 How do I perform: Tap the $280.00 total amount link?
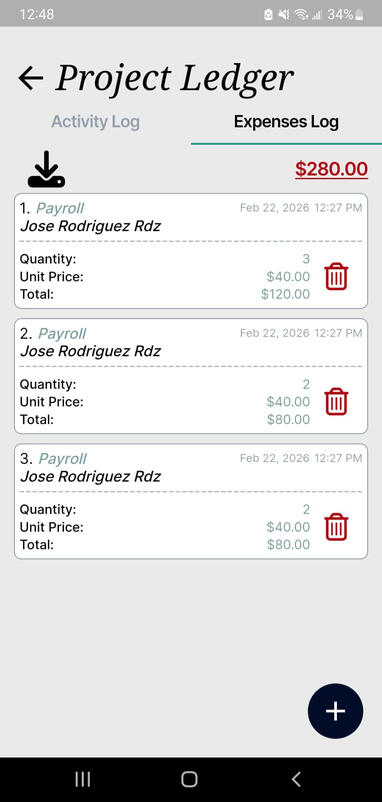click(331, 169)
